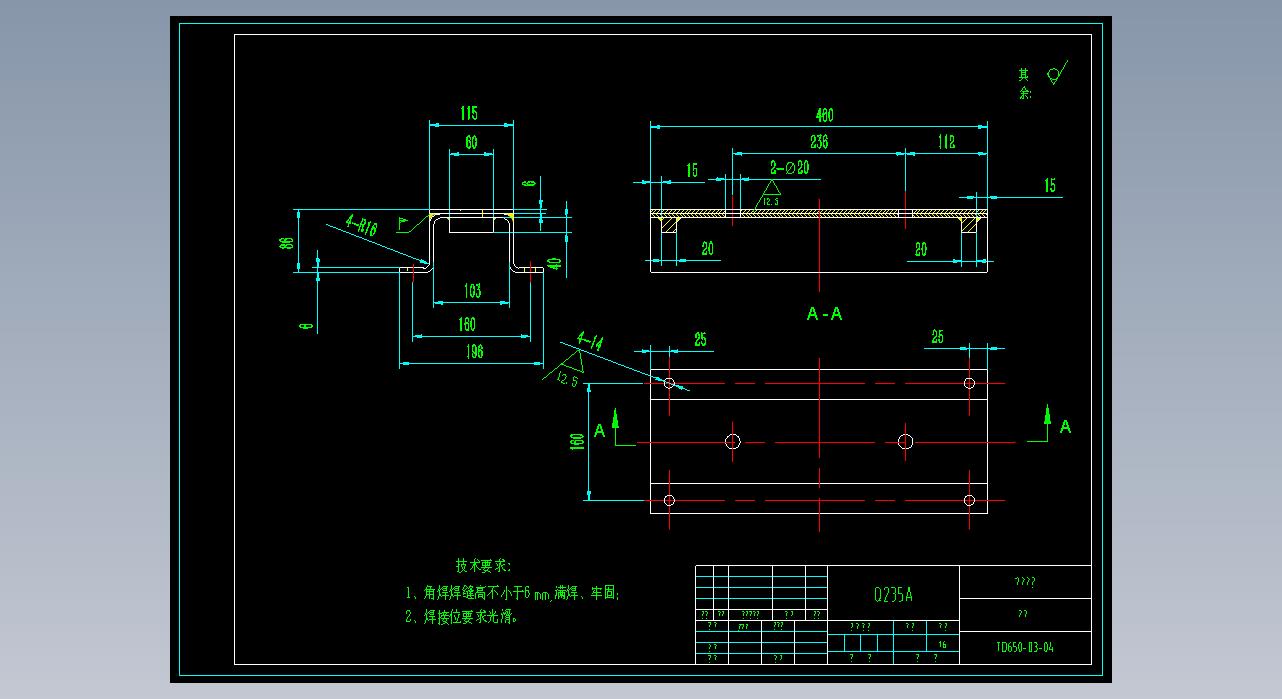Select the Q235A material cell in title block
Screen dimensions: 1282x699
[893, 594]
